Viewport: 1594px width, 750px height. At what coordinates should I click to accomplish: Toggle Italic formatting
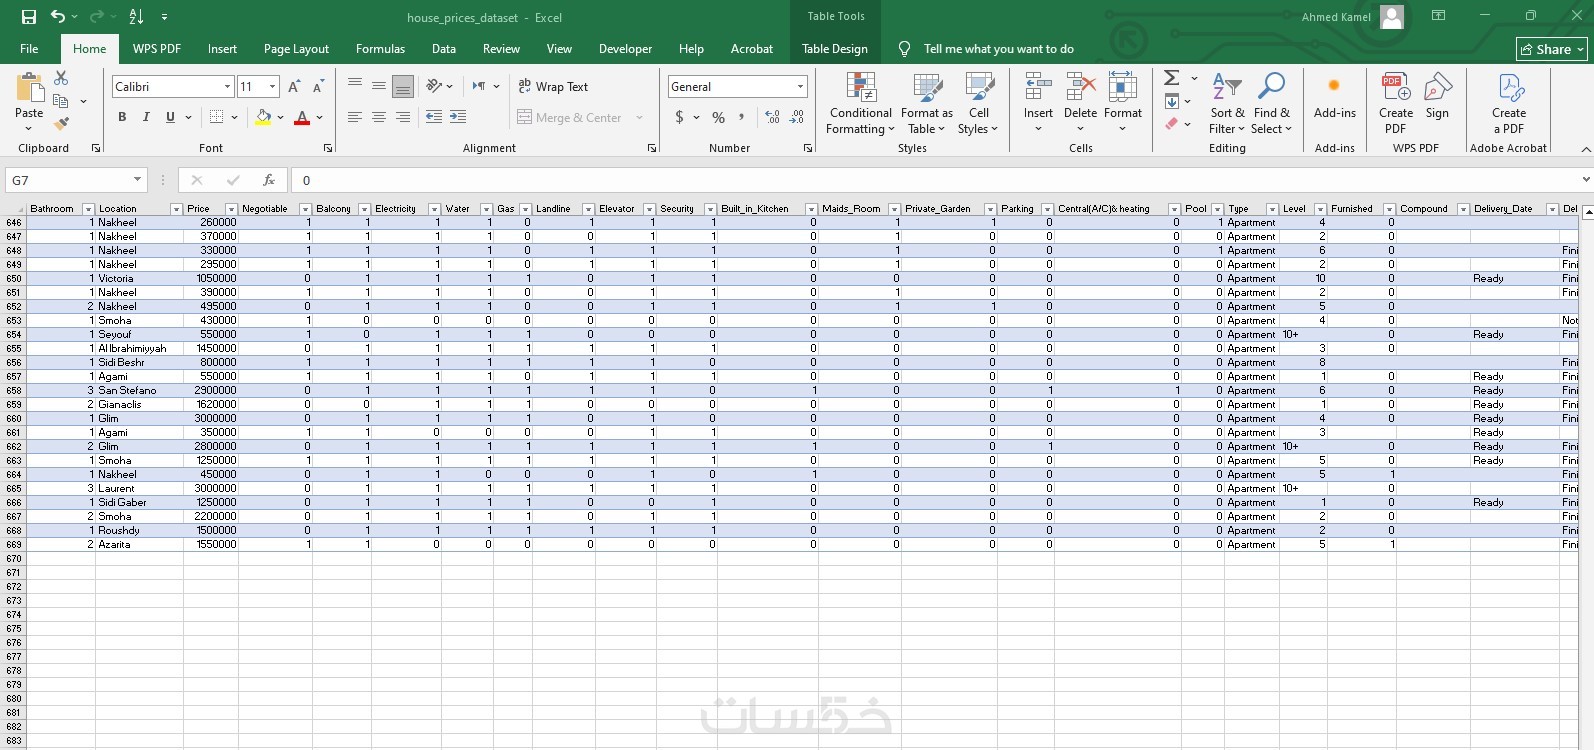pyautogui.click(x=146, y=117)
